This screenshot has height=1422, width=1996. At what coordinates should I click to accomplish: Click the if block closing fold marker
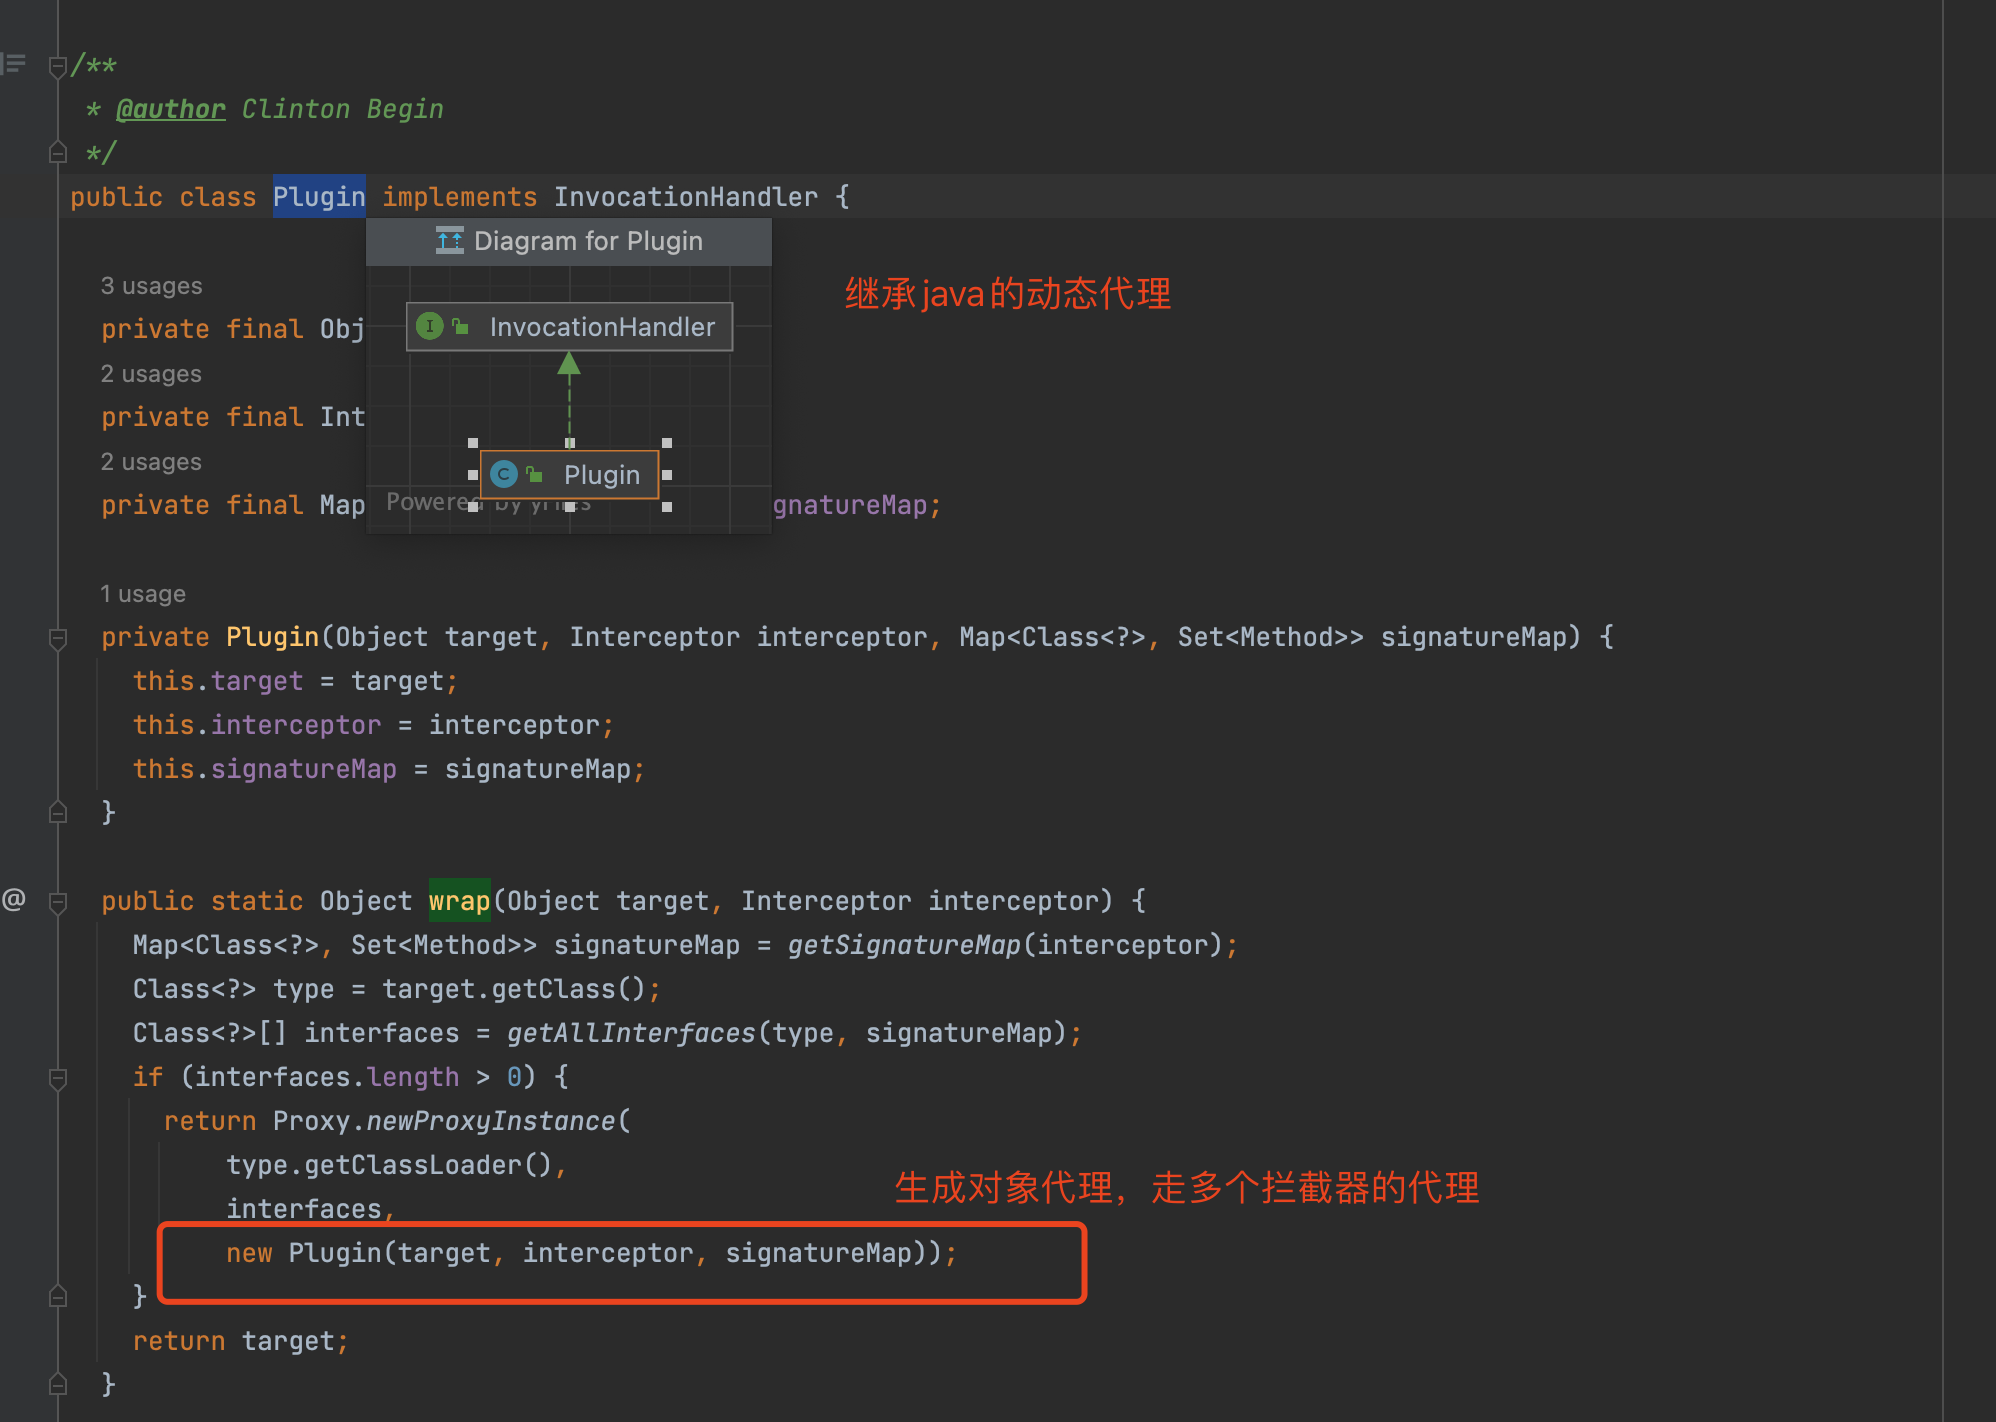pos(58,1296)
